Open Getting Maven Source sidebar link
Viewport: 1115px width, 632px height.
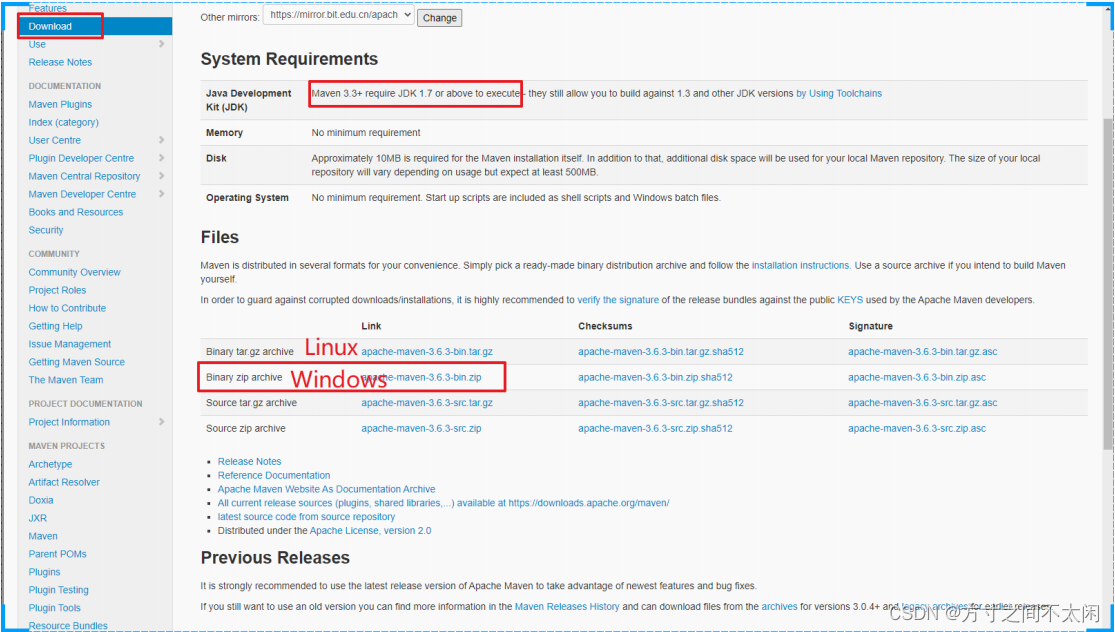[x=77, y=362]
